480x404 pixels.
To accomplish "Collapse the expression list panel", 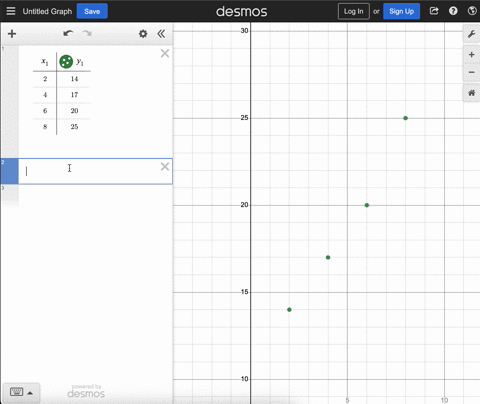I will tap(161, 34).
